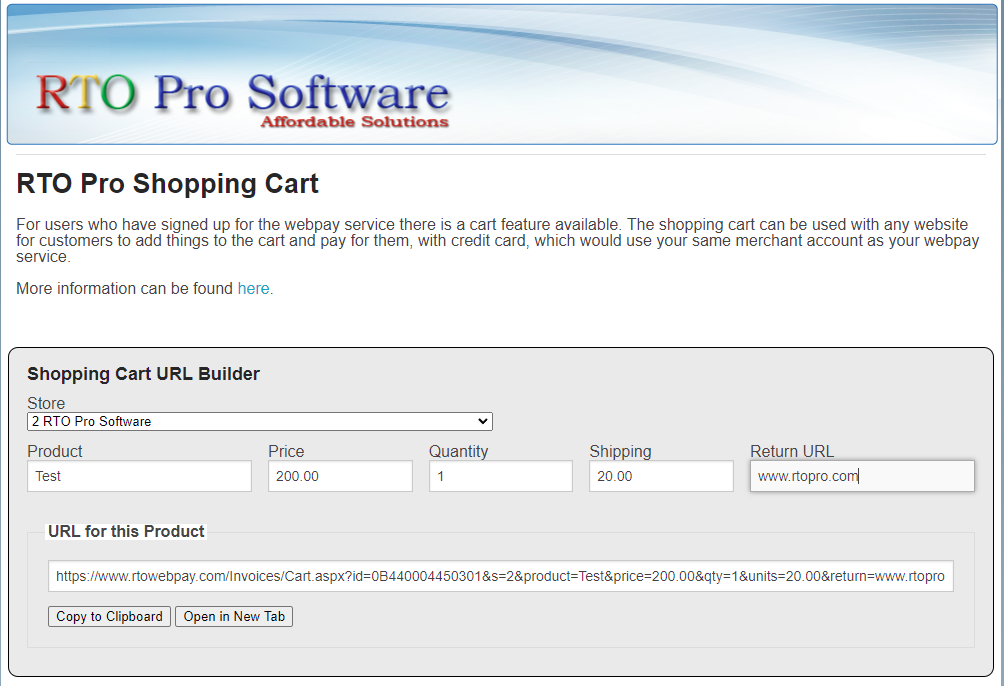Screen dimensions: 1004x686
Task: Click the Shipping field showing 20.00
Action: pyautogui.click(x=660, y=476)
